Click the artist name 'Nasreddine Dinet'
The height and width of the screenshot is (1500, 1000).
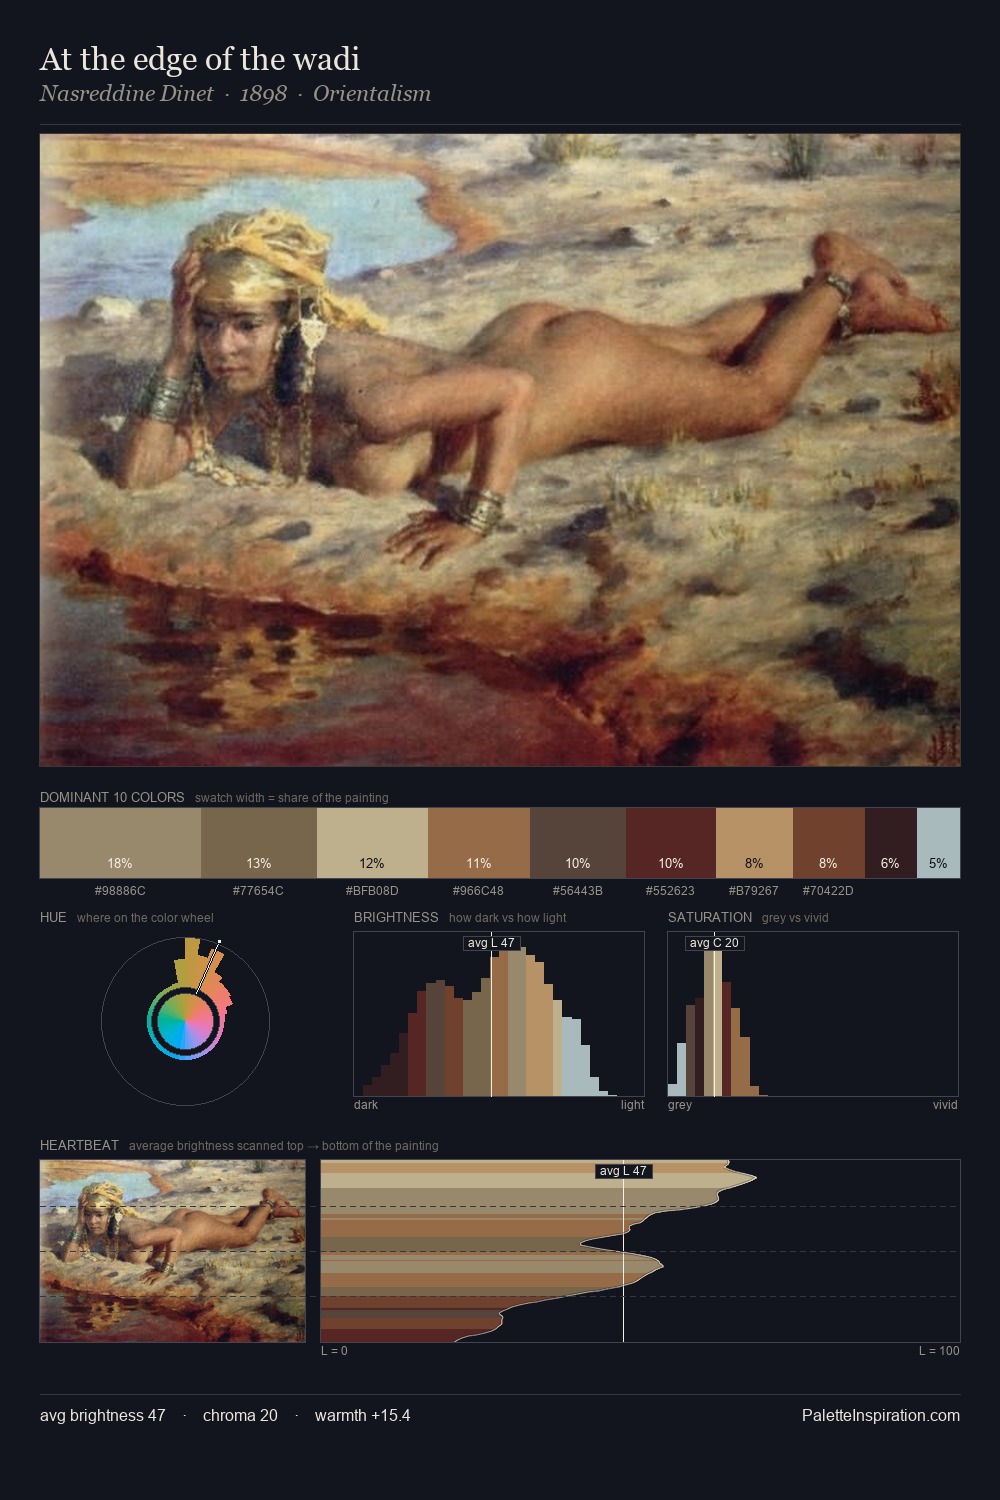point(127,94)
